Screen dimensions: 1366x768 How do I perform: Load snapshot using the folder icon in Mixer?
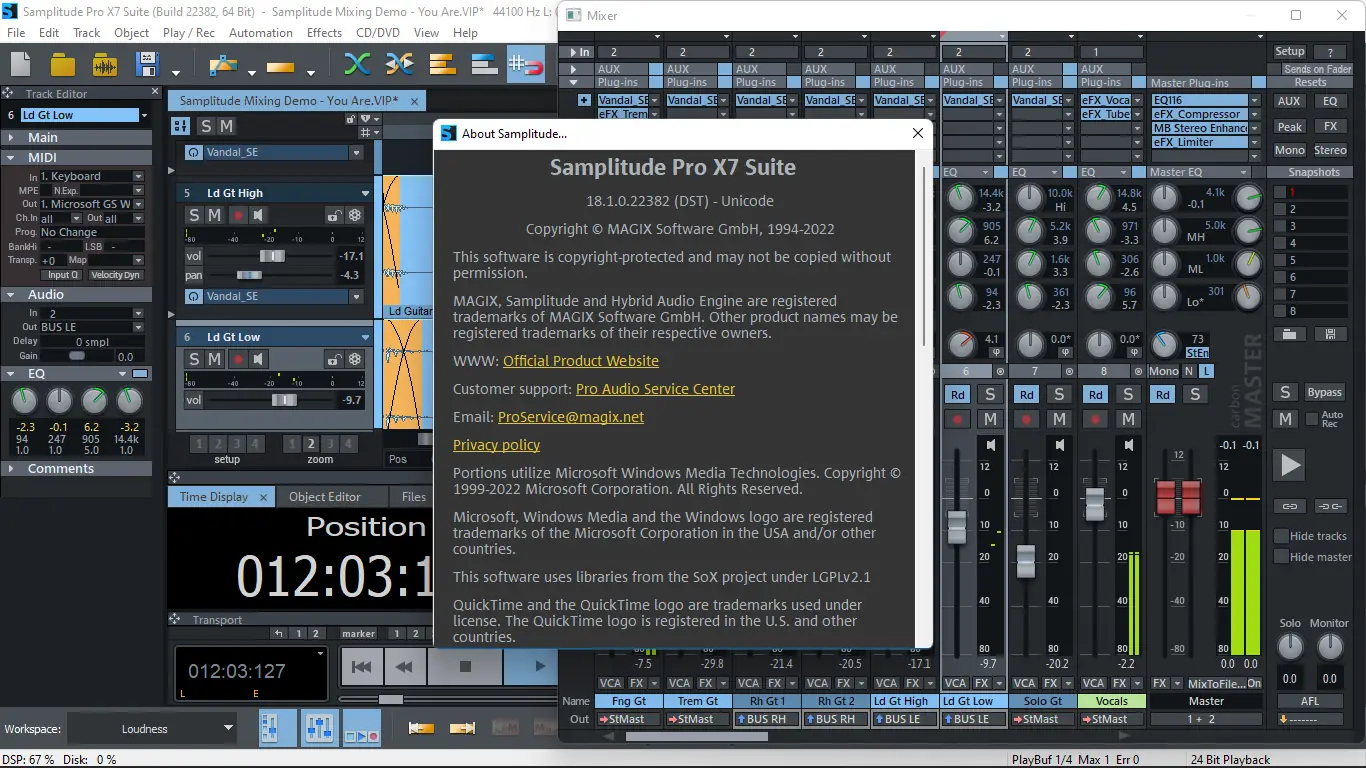1290,334
